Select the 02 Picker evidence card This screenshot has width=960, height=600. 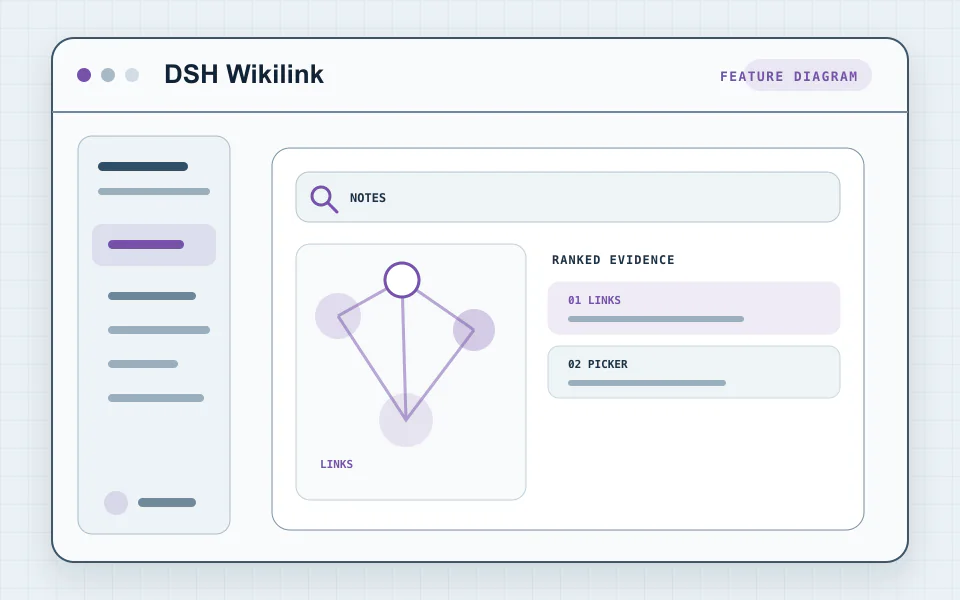[694, 372]
